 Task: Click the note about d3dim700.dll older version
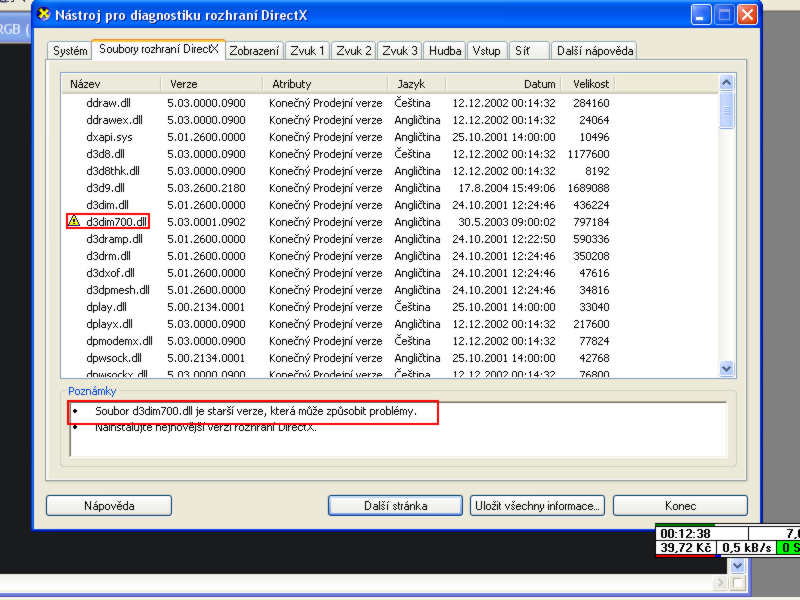tap(256, 411)
